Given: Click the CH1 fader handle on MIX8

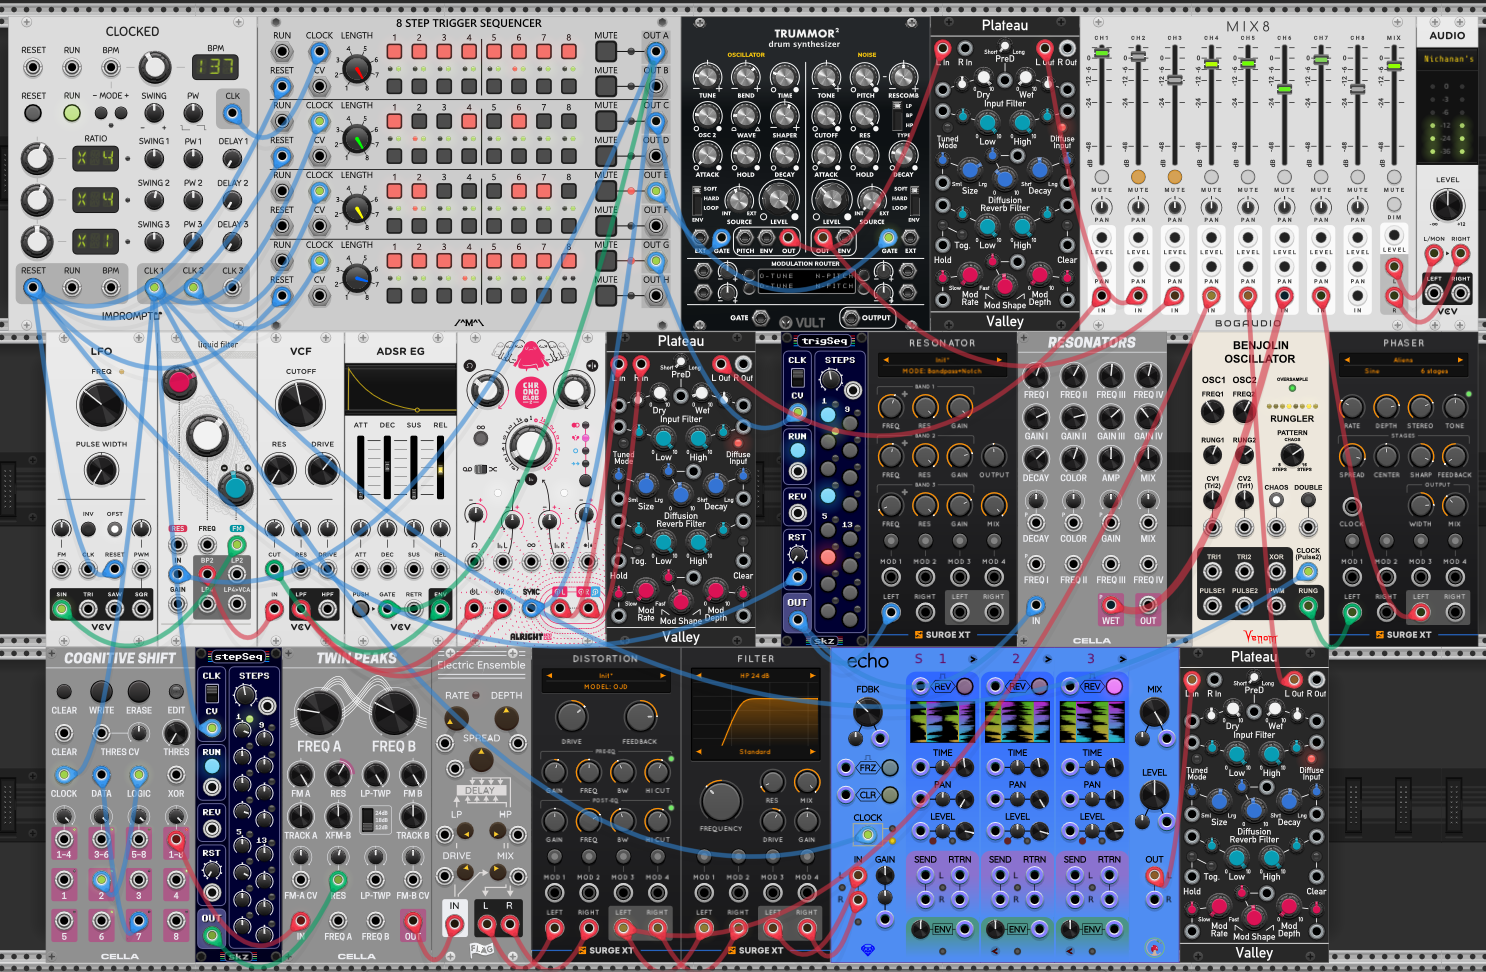Looking at the screenshot, I should (1101, 51).
